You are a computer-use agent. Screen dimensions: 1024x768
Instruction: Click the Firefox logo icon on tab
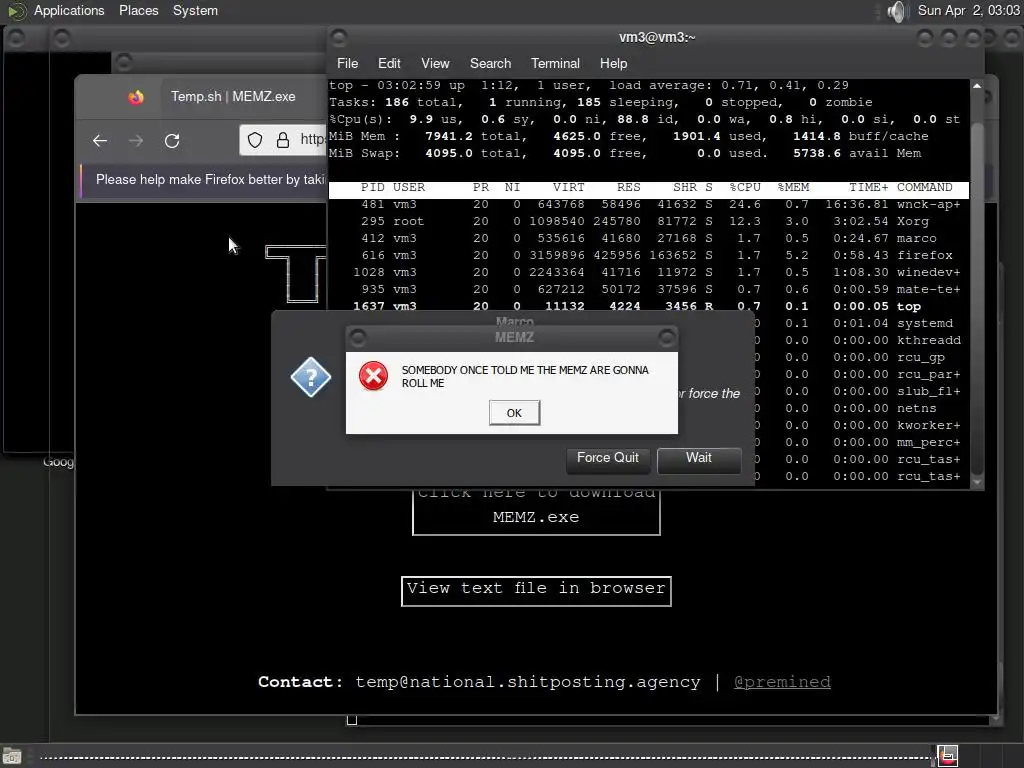[x=136, y=97]
